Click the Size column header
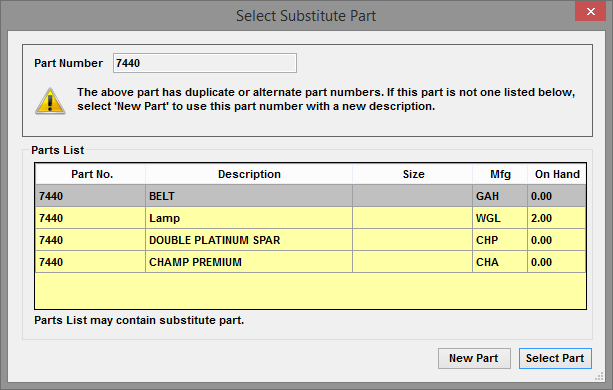 (412, 174)
